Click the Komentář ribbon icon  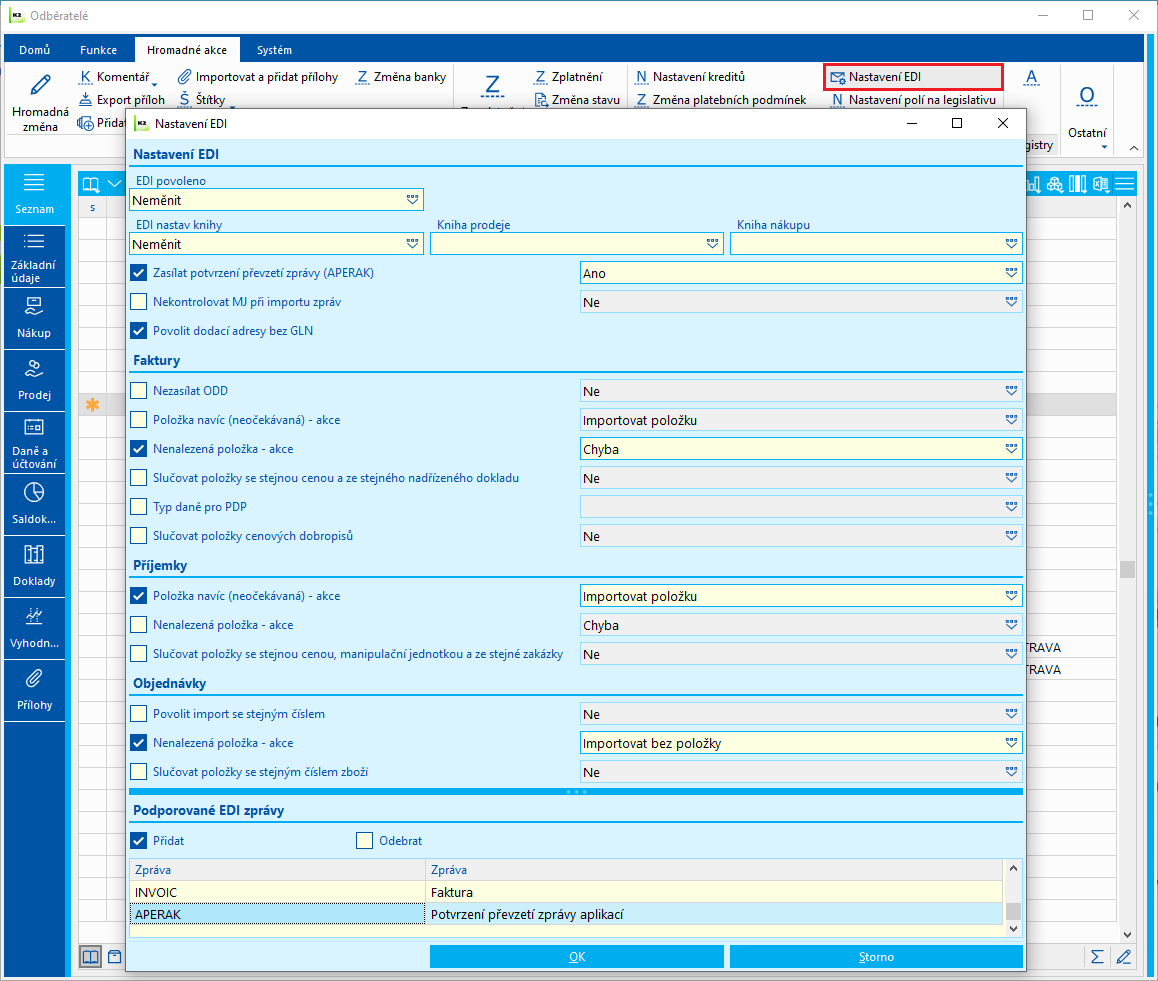tap(86, 77)
